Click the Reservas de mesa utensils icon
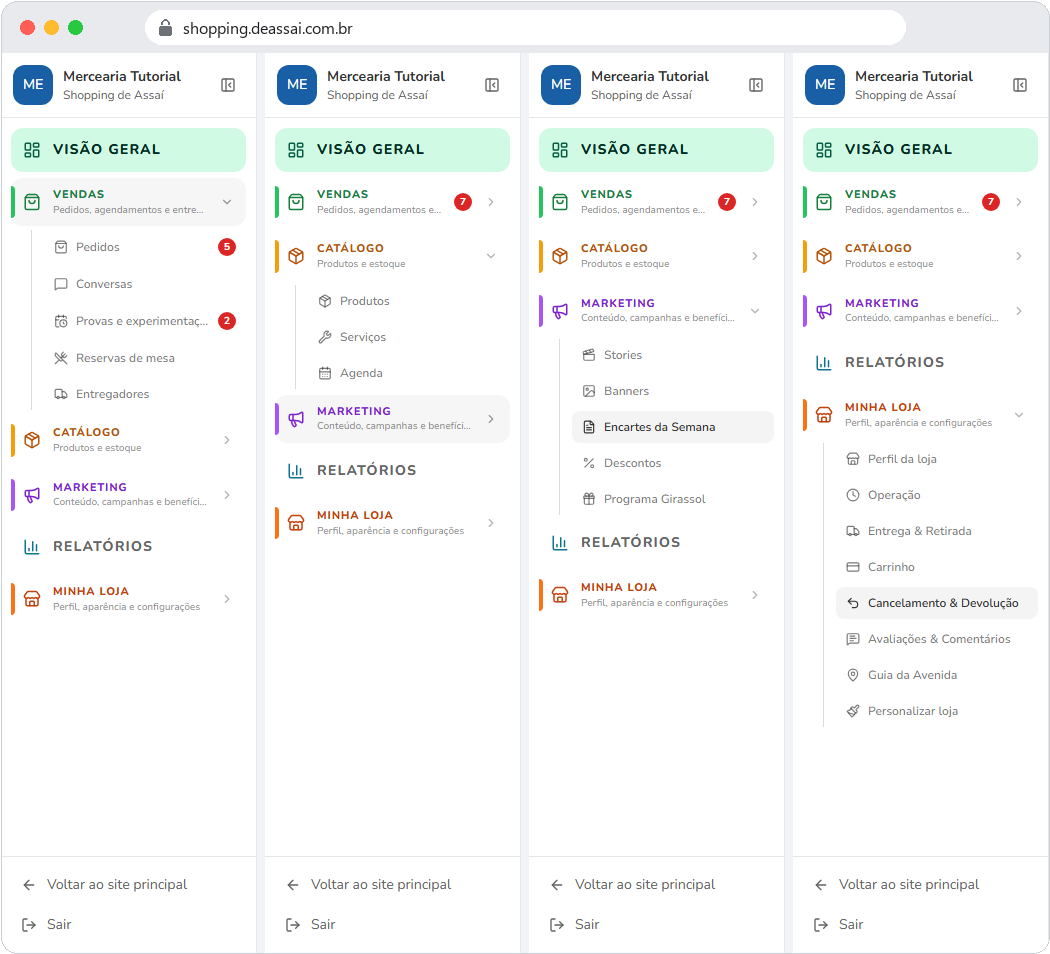This screenshot has width=1050, height=954. point(61,358)
